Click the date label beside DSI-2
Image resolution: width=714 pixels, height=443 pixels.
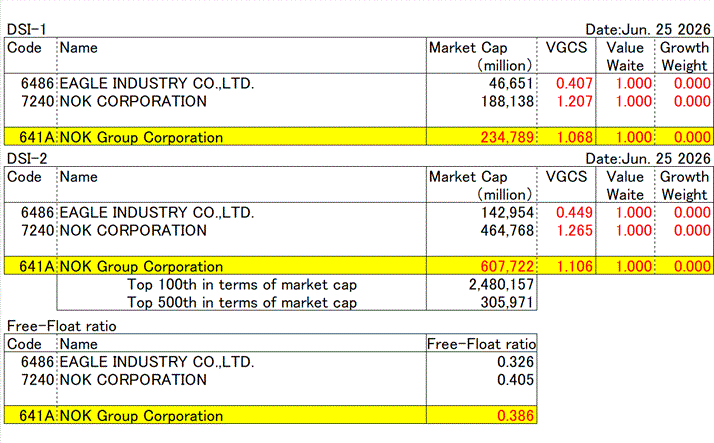click(x=648, y=158)
